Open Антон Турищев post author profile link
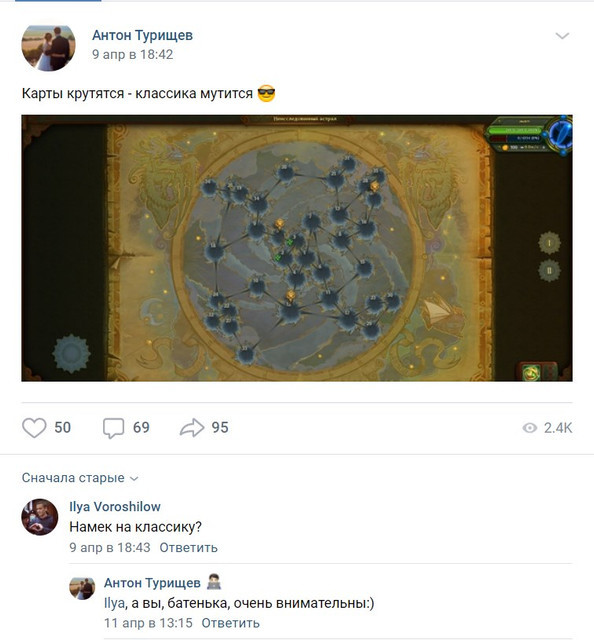The width and height of the screenshot is (594, 640). click(x=142, y=35)
